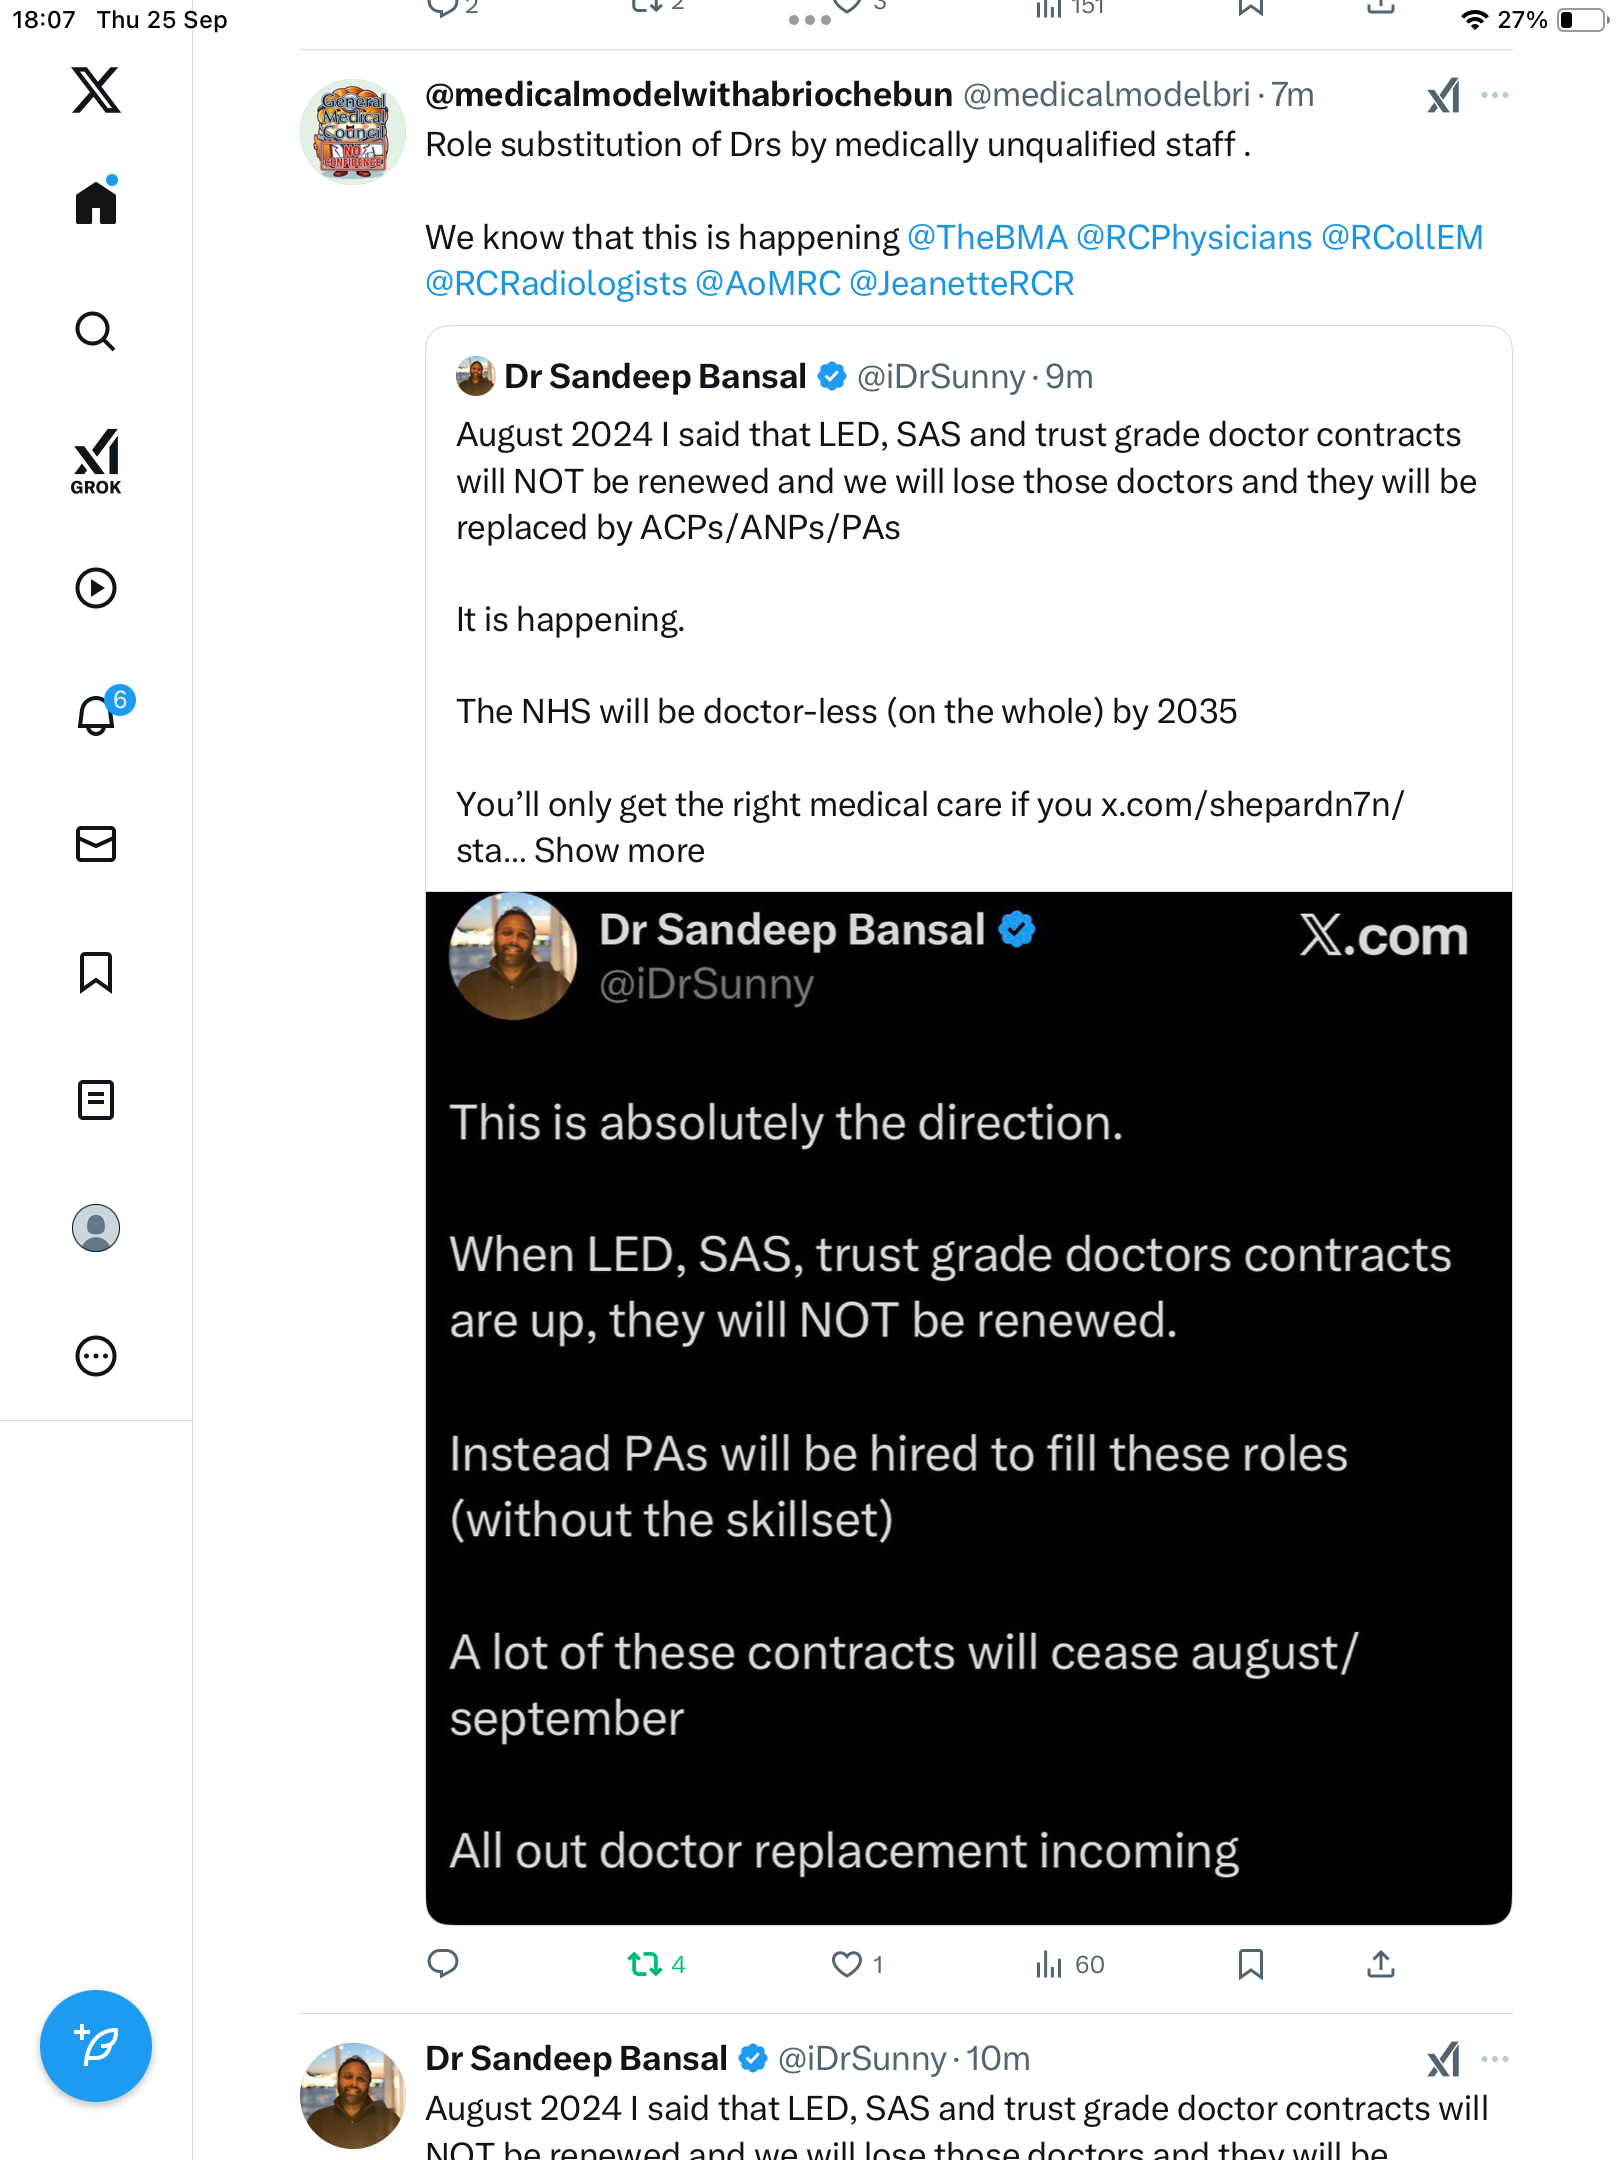Open more options on Dr Sandeep Bansal post
1620x2160 pixels.
point(1494,2059)
